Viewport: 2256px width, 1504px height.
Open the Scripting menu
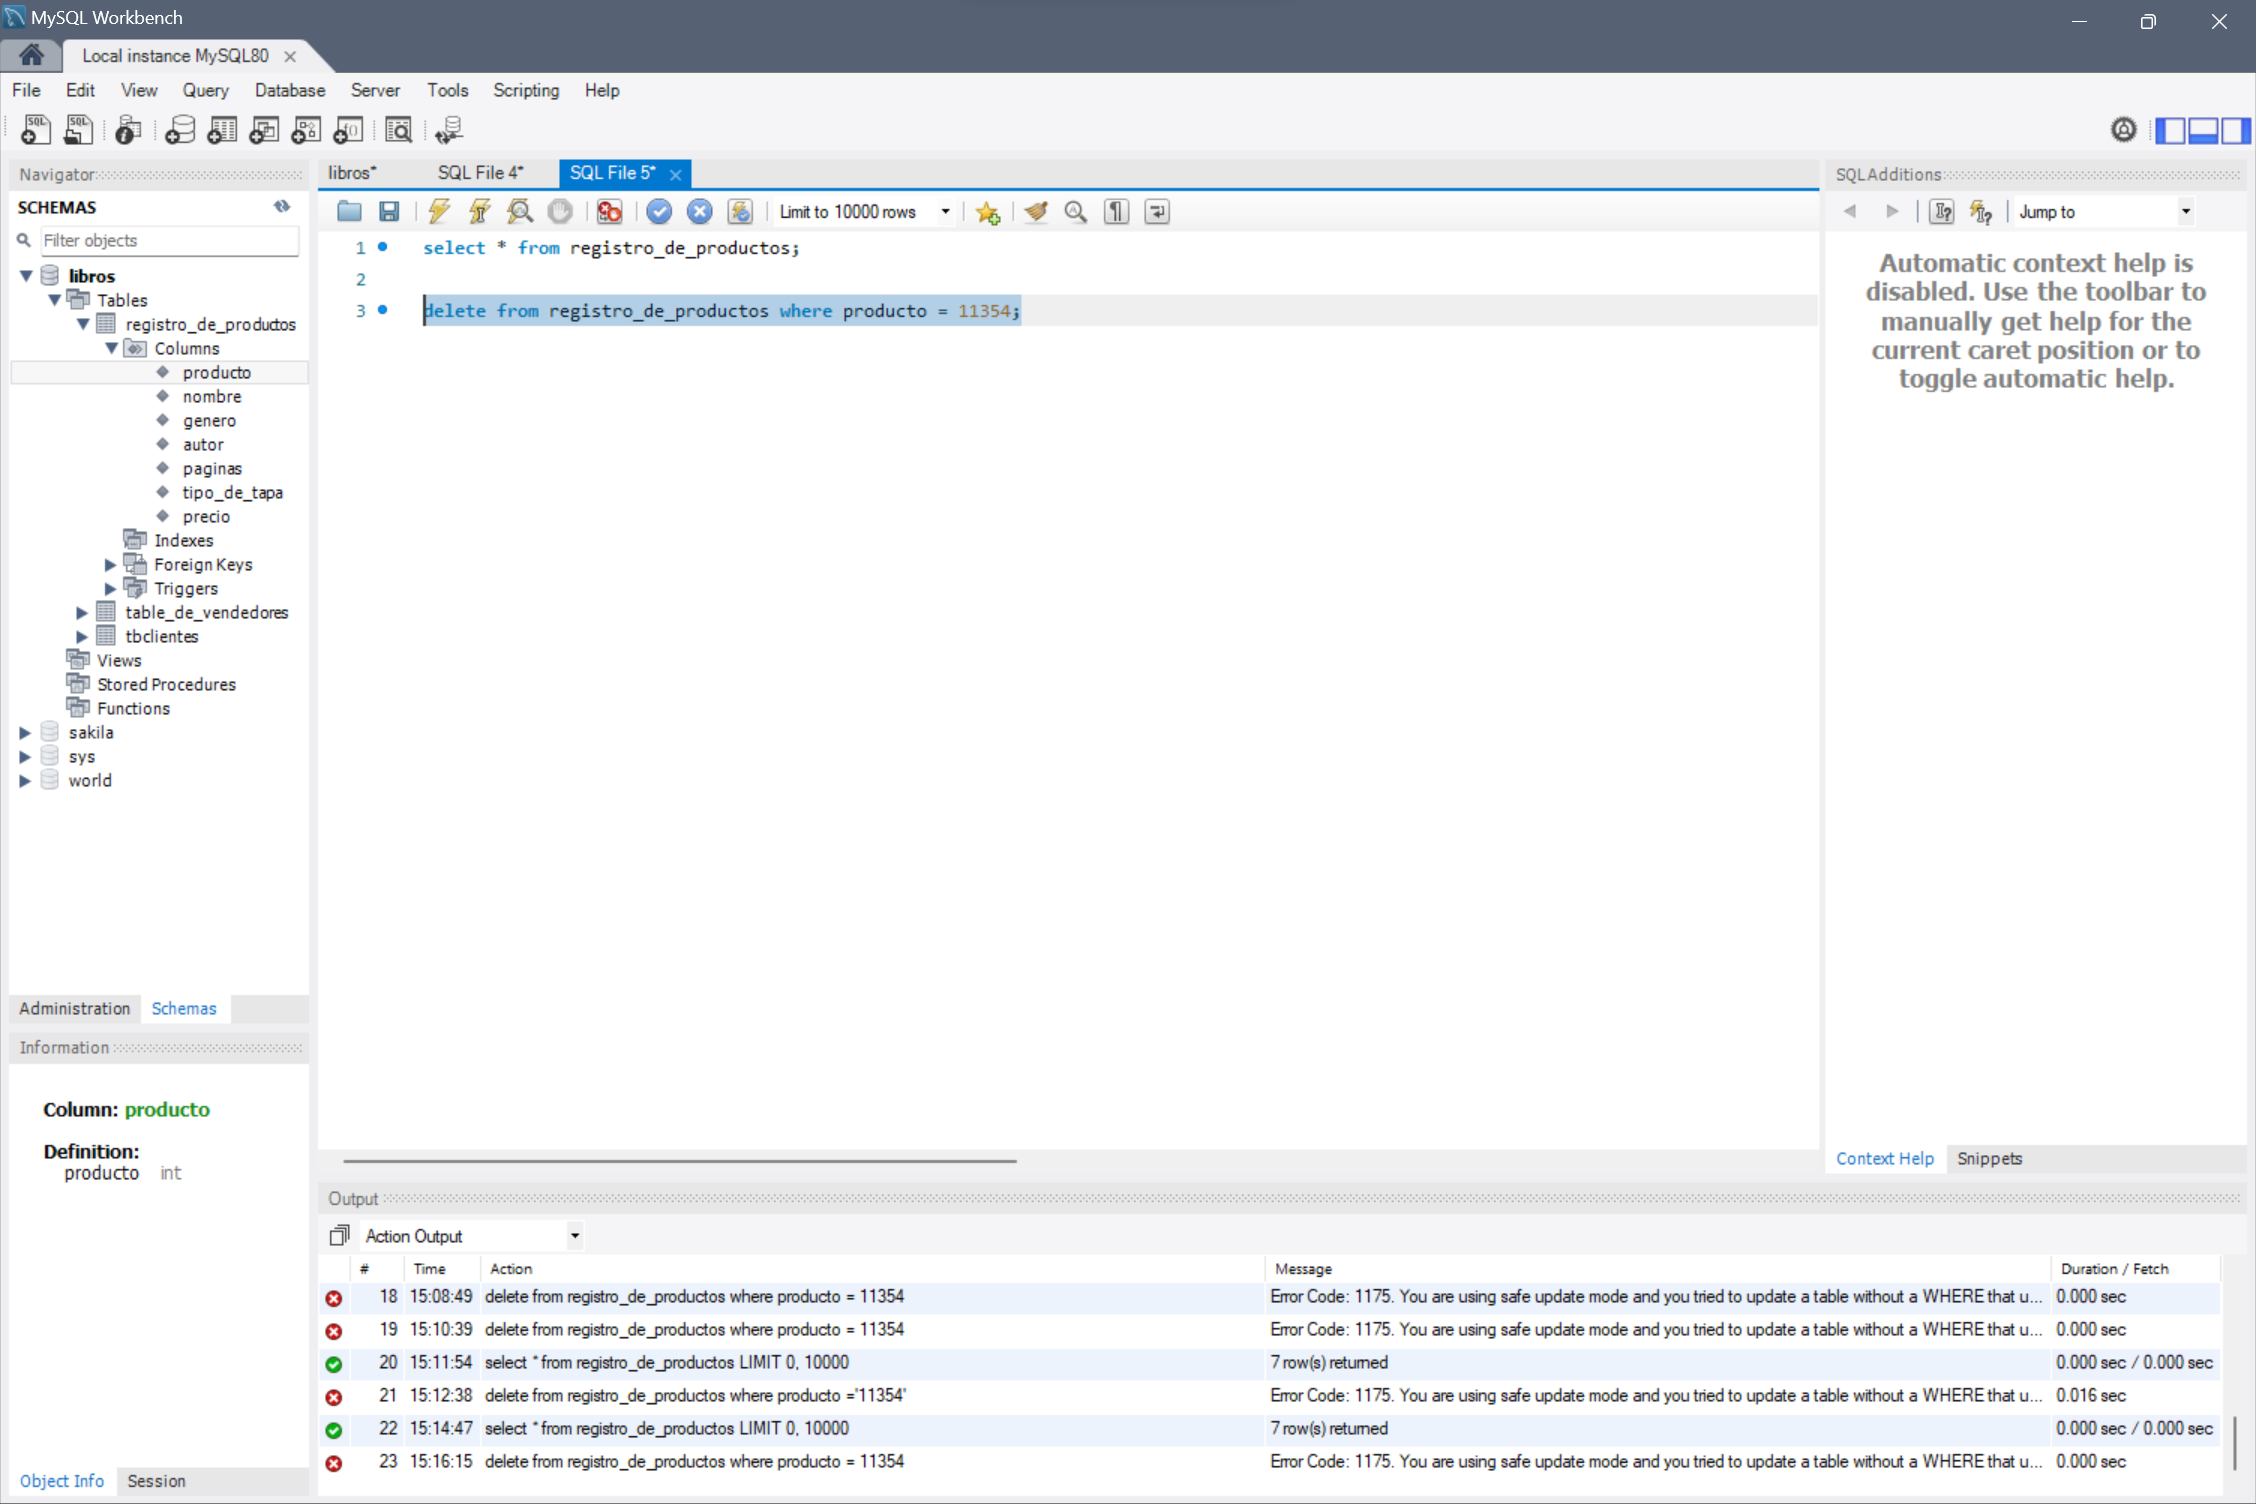pos(526,90)
